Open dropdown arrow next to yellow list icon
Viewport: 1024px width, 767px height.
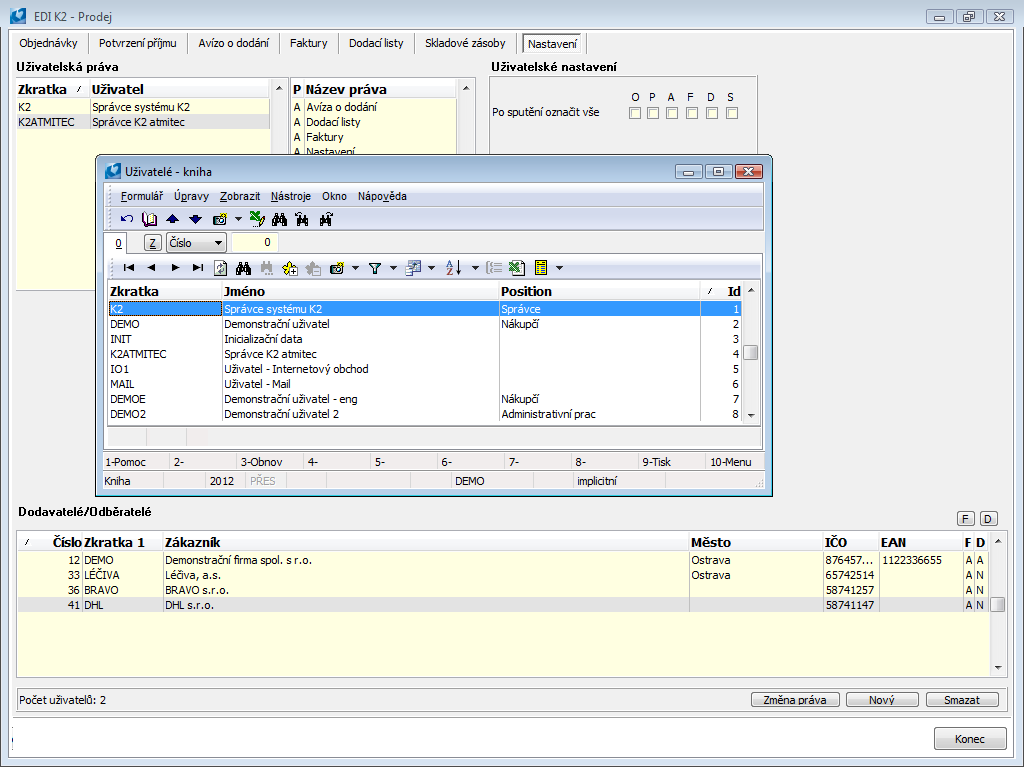coord(559,268)
